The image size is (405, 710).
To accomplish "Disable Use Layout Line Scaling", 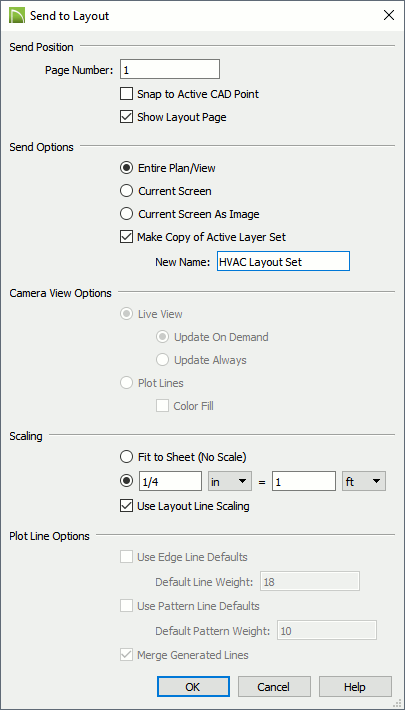I will (x=126, y=506).
